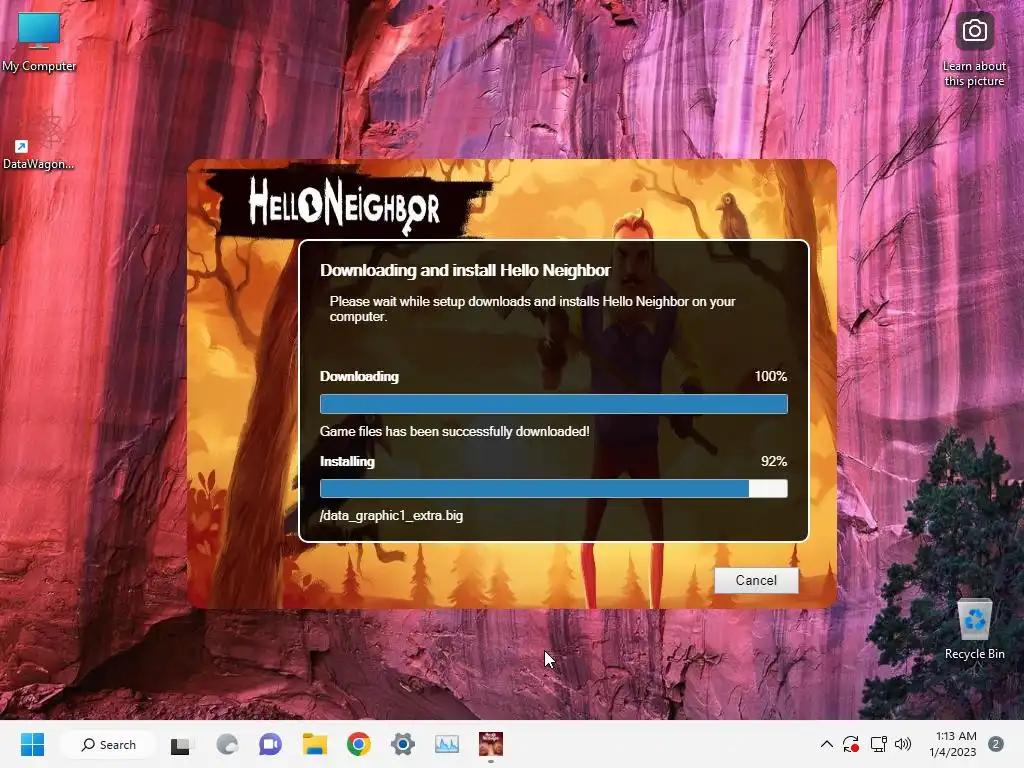This screenshot has width=1024, height=768.
Task: Open the clock showing 1:13 AM
Action: pyautogui.click(x=953, y=744)
